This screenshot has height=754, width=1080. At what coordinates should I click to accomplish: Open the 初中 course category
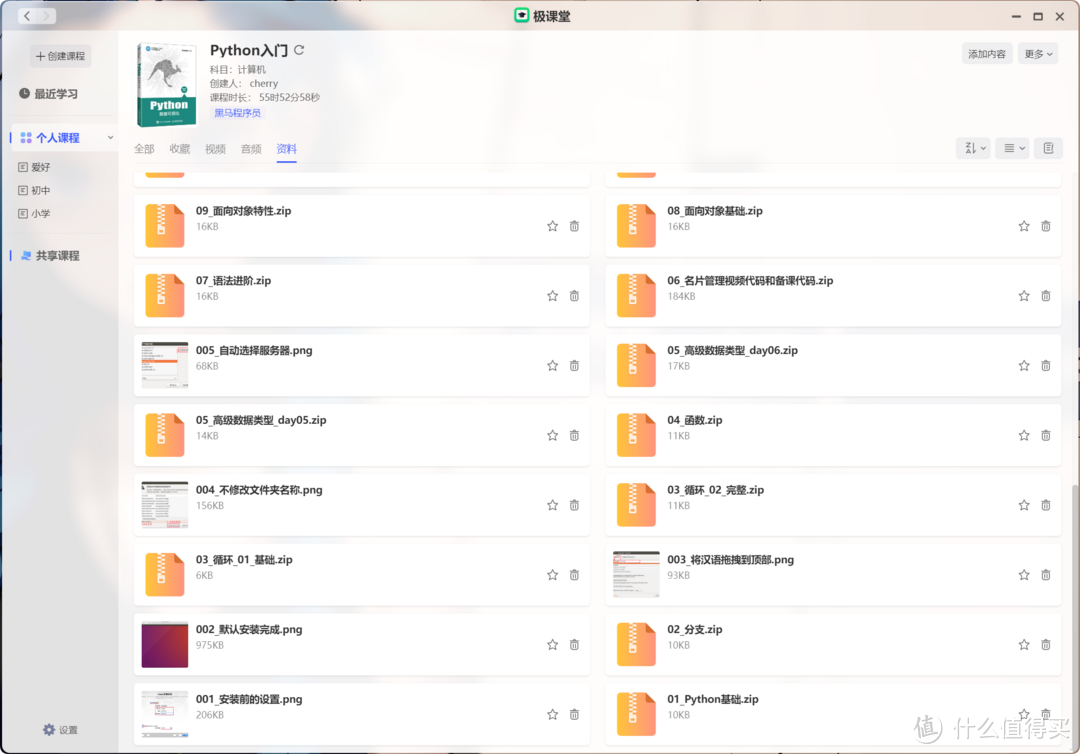coord(34,191)
